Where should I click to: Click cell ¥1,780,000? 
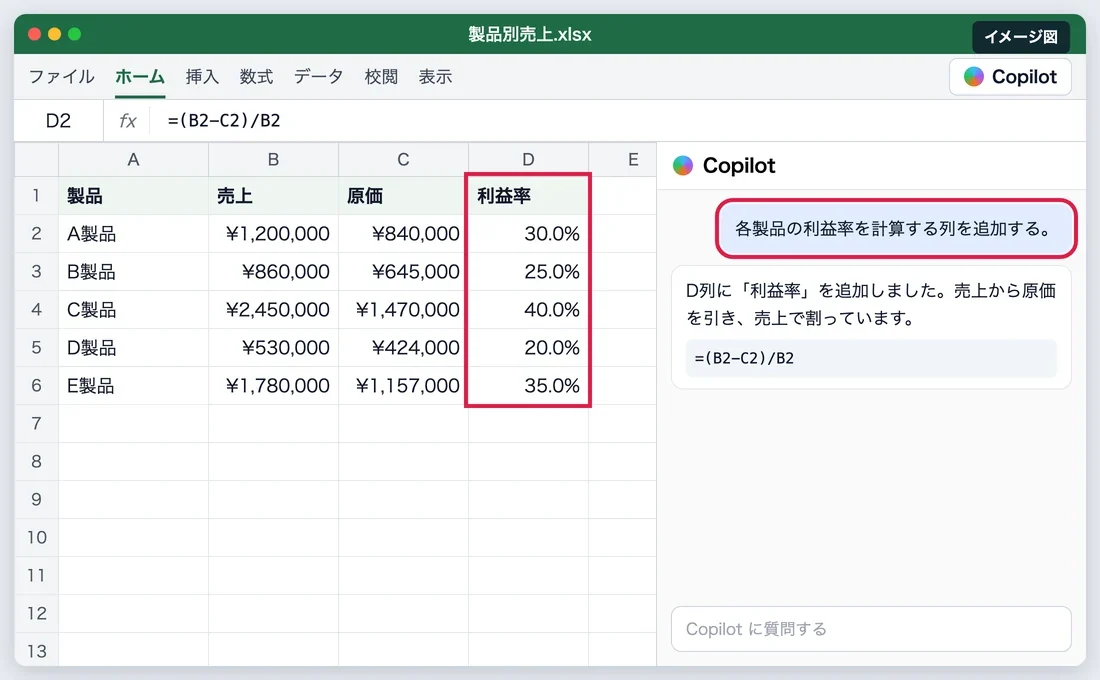tap(274, 385)
